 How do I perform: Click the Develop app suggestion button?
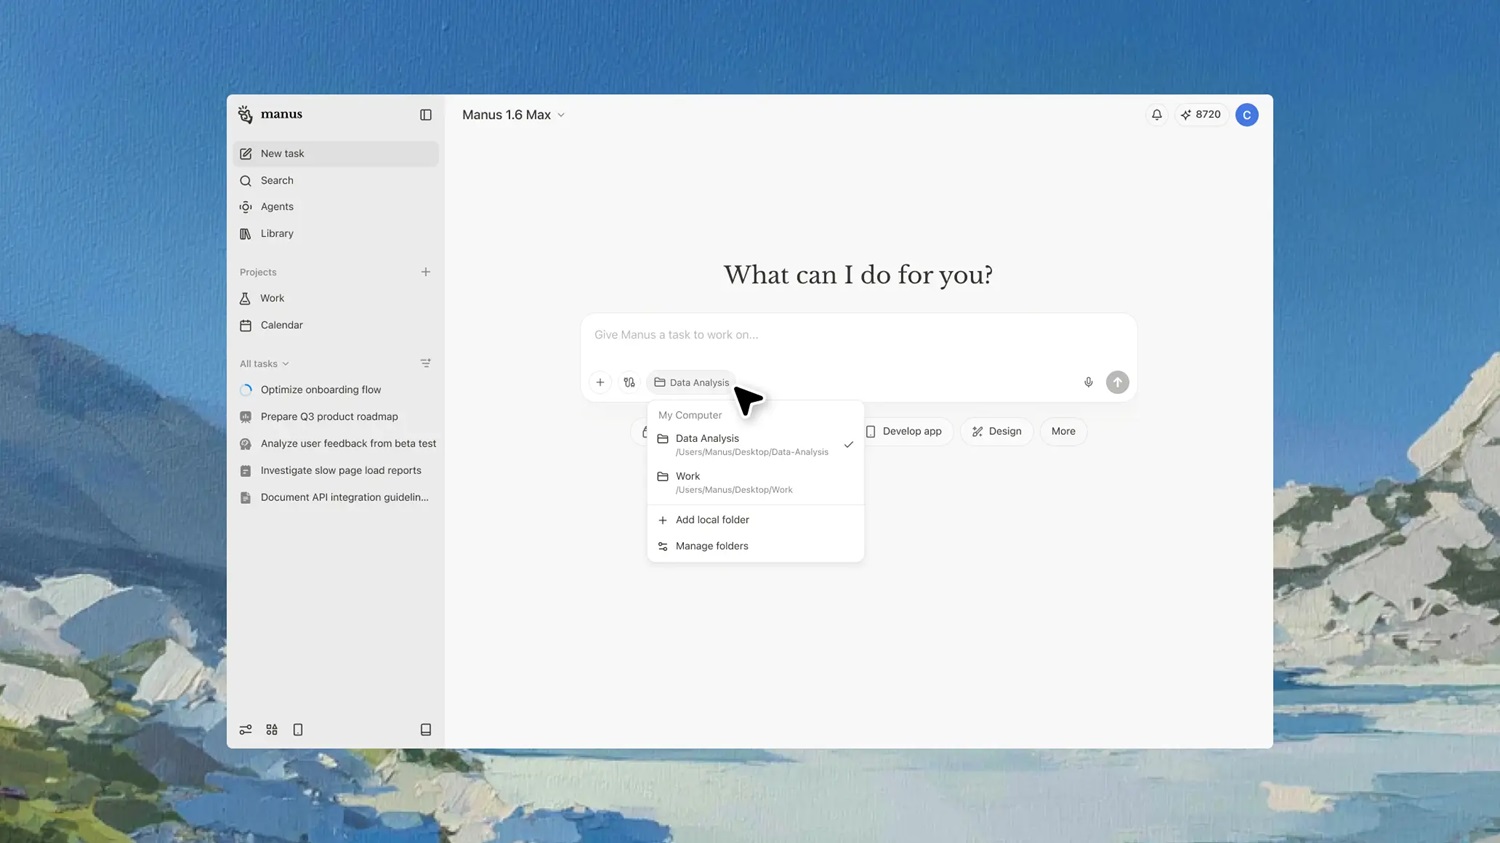904,431
